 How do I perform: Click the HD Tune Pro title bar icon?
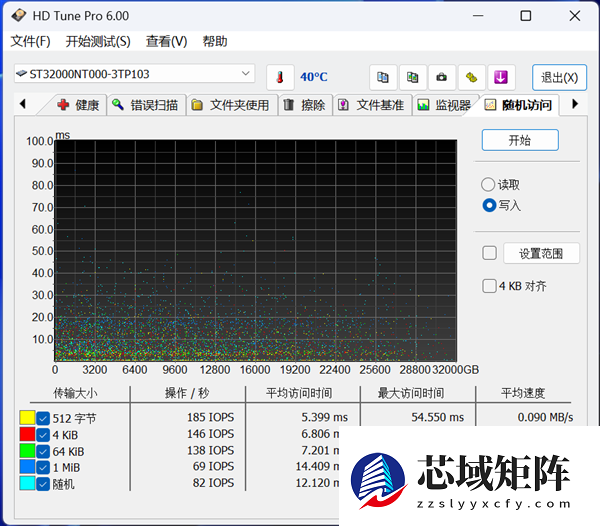pos(18,16)
